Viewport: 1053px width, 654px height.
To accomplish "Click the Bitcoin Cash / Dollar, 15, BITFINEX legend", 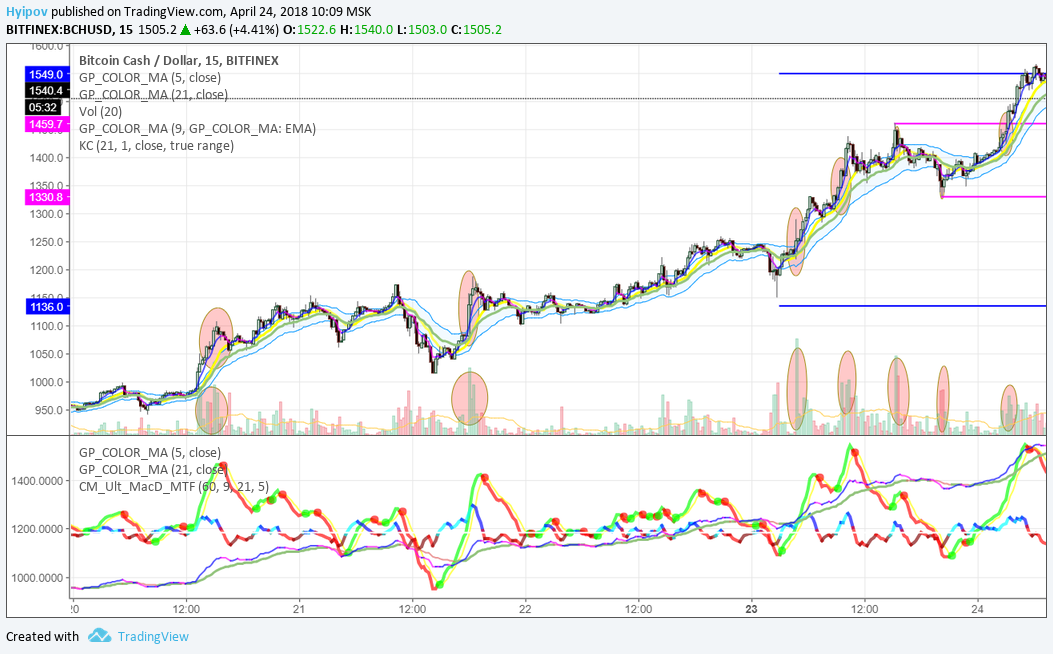I will click(x=179, y=60).
